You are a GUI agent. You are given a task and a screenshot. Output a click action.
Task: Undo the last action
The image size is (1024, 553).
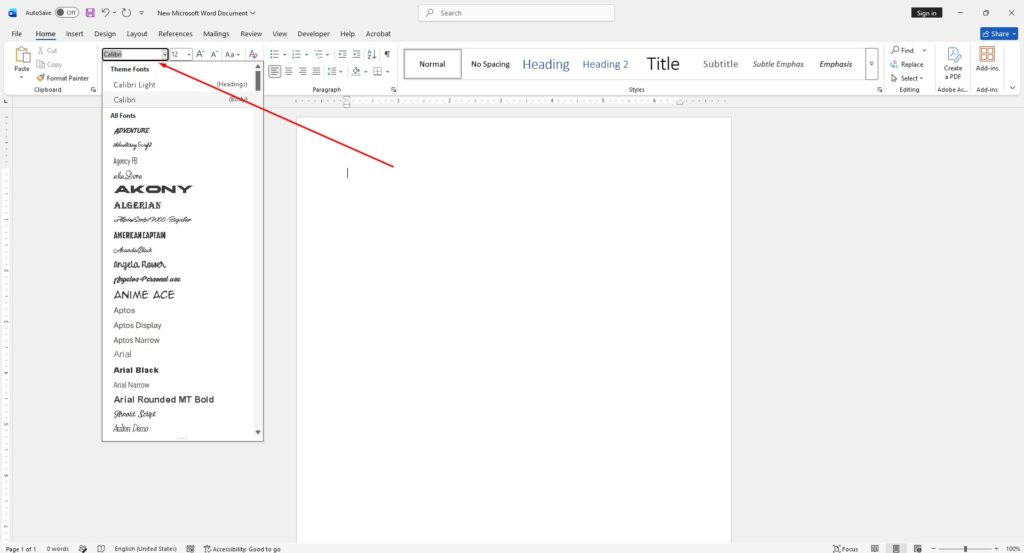tap(105, 13)
